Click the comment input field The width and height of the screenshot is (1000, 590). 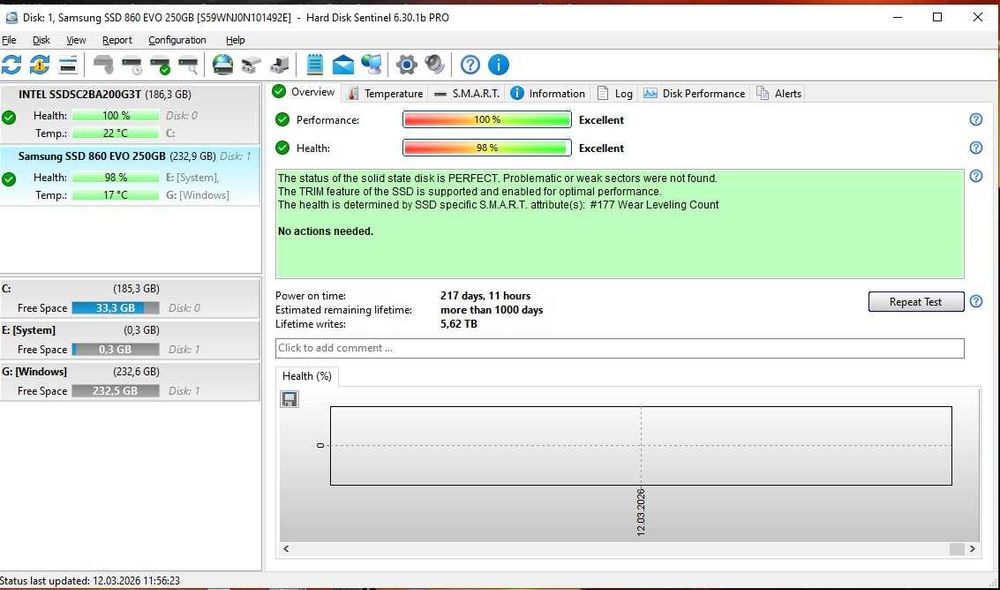[620, 348]
